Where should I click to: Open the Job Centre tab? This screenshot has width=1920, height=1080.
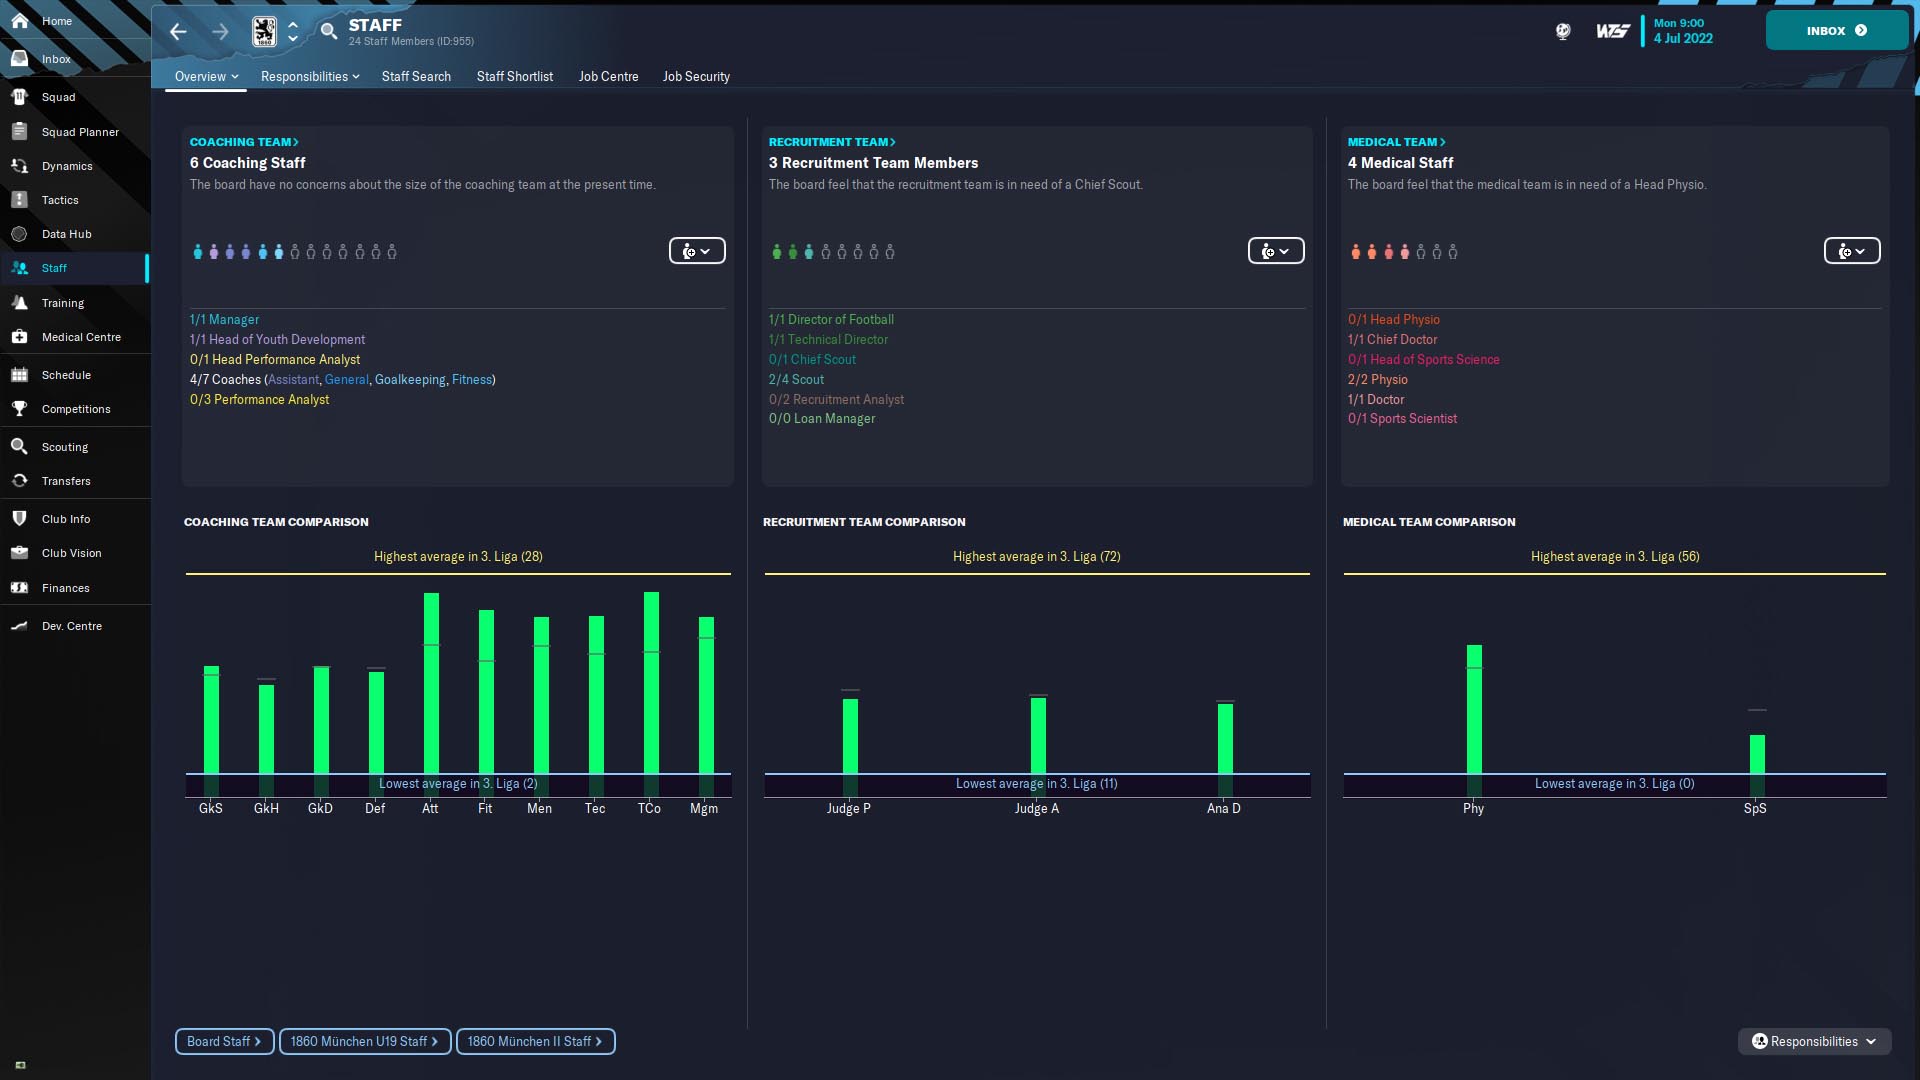click(x=608, y=77)
